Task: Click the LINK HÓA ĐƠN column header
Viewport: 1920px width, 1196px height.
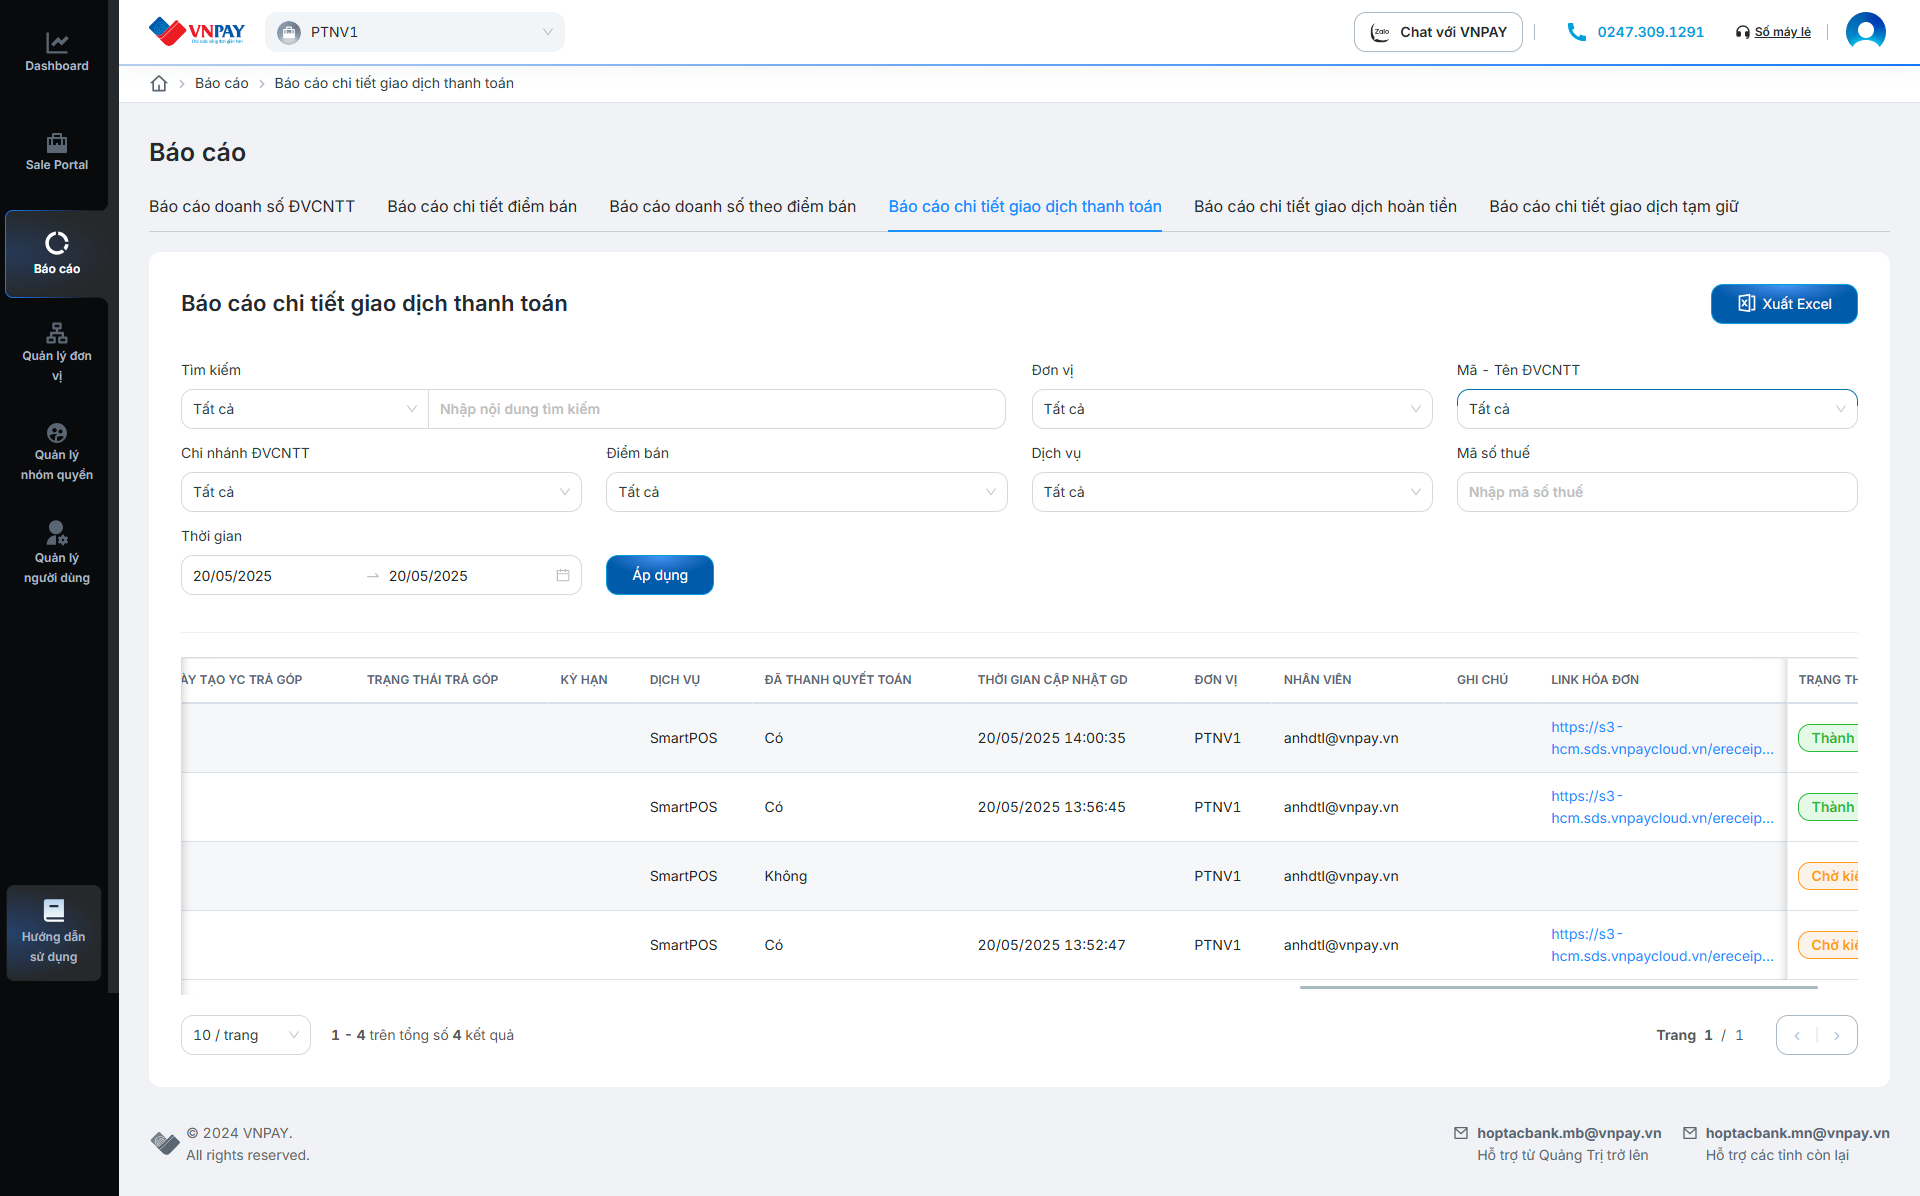Action: click(1595, 680)
